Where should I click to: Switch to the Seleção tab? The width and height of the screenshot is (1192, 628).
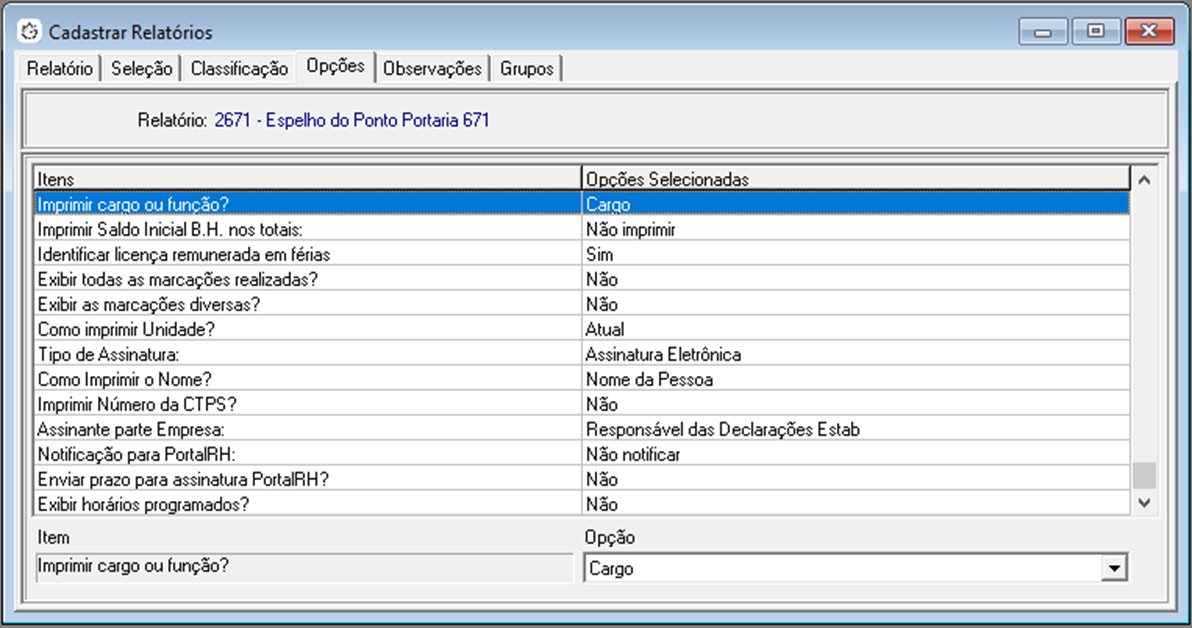pyautogui.click(x=142, y=69)
